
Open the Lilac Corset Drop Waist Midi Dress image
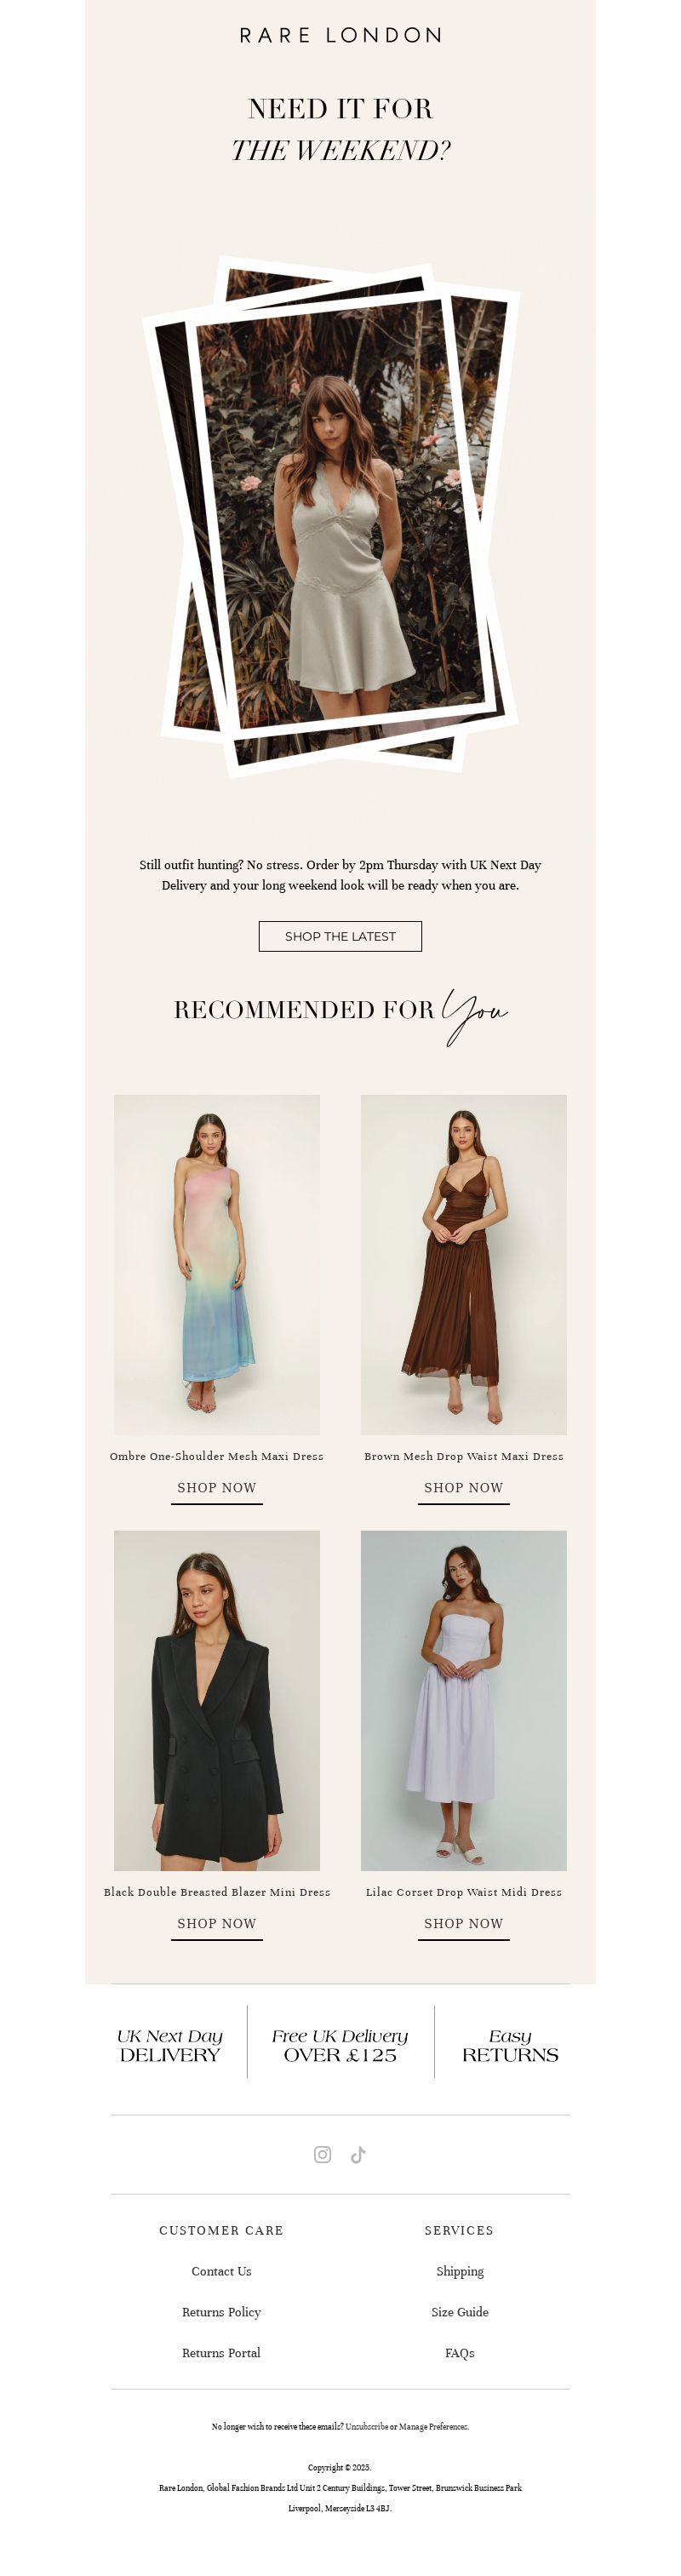pyautogui.click(x=464, y=1700)
